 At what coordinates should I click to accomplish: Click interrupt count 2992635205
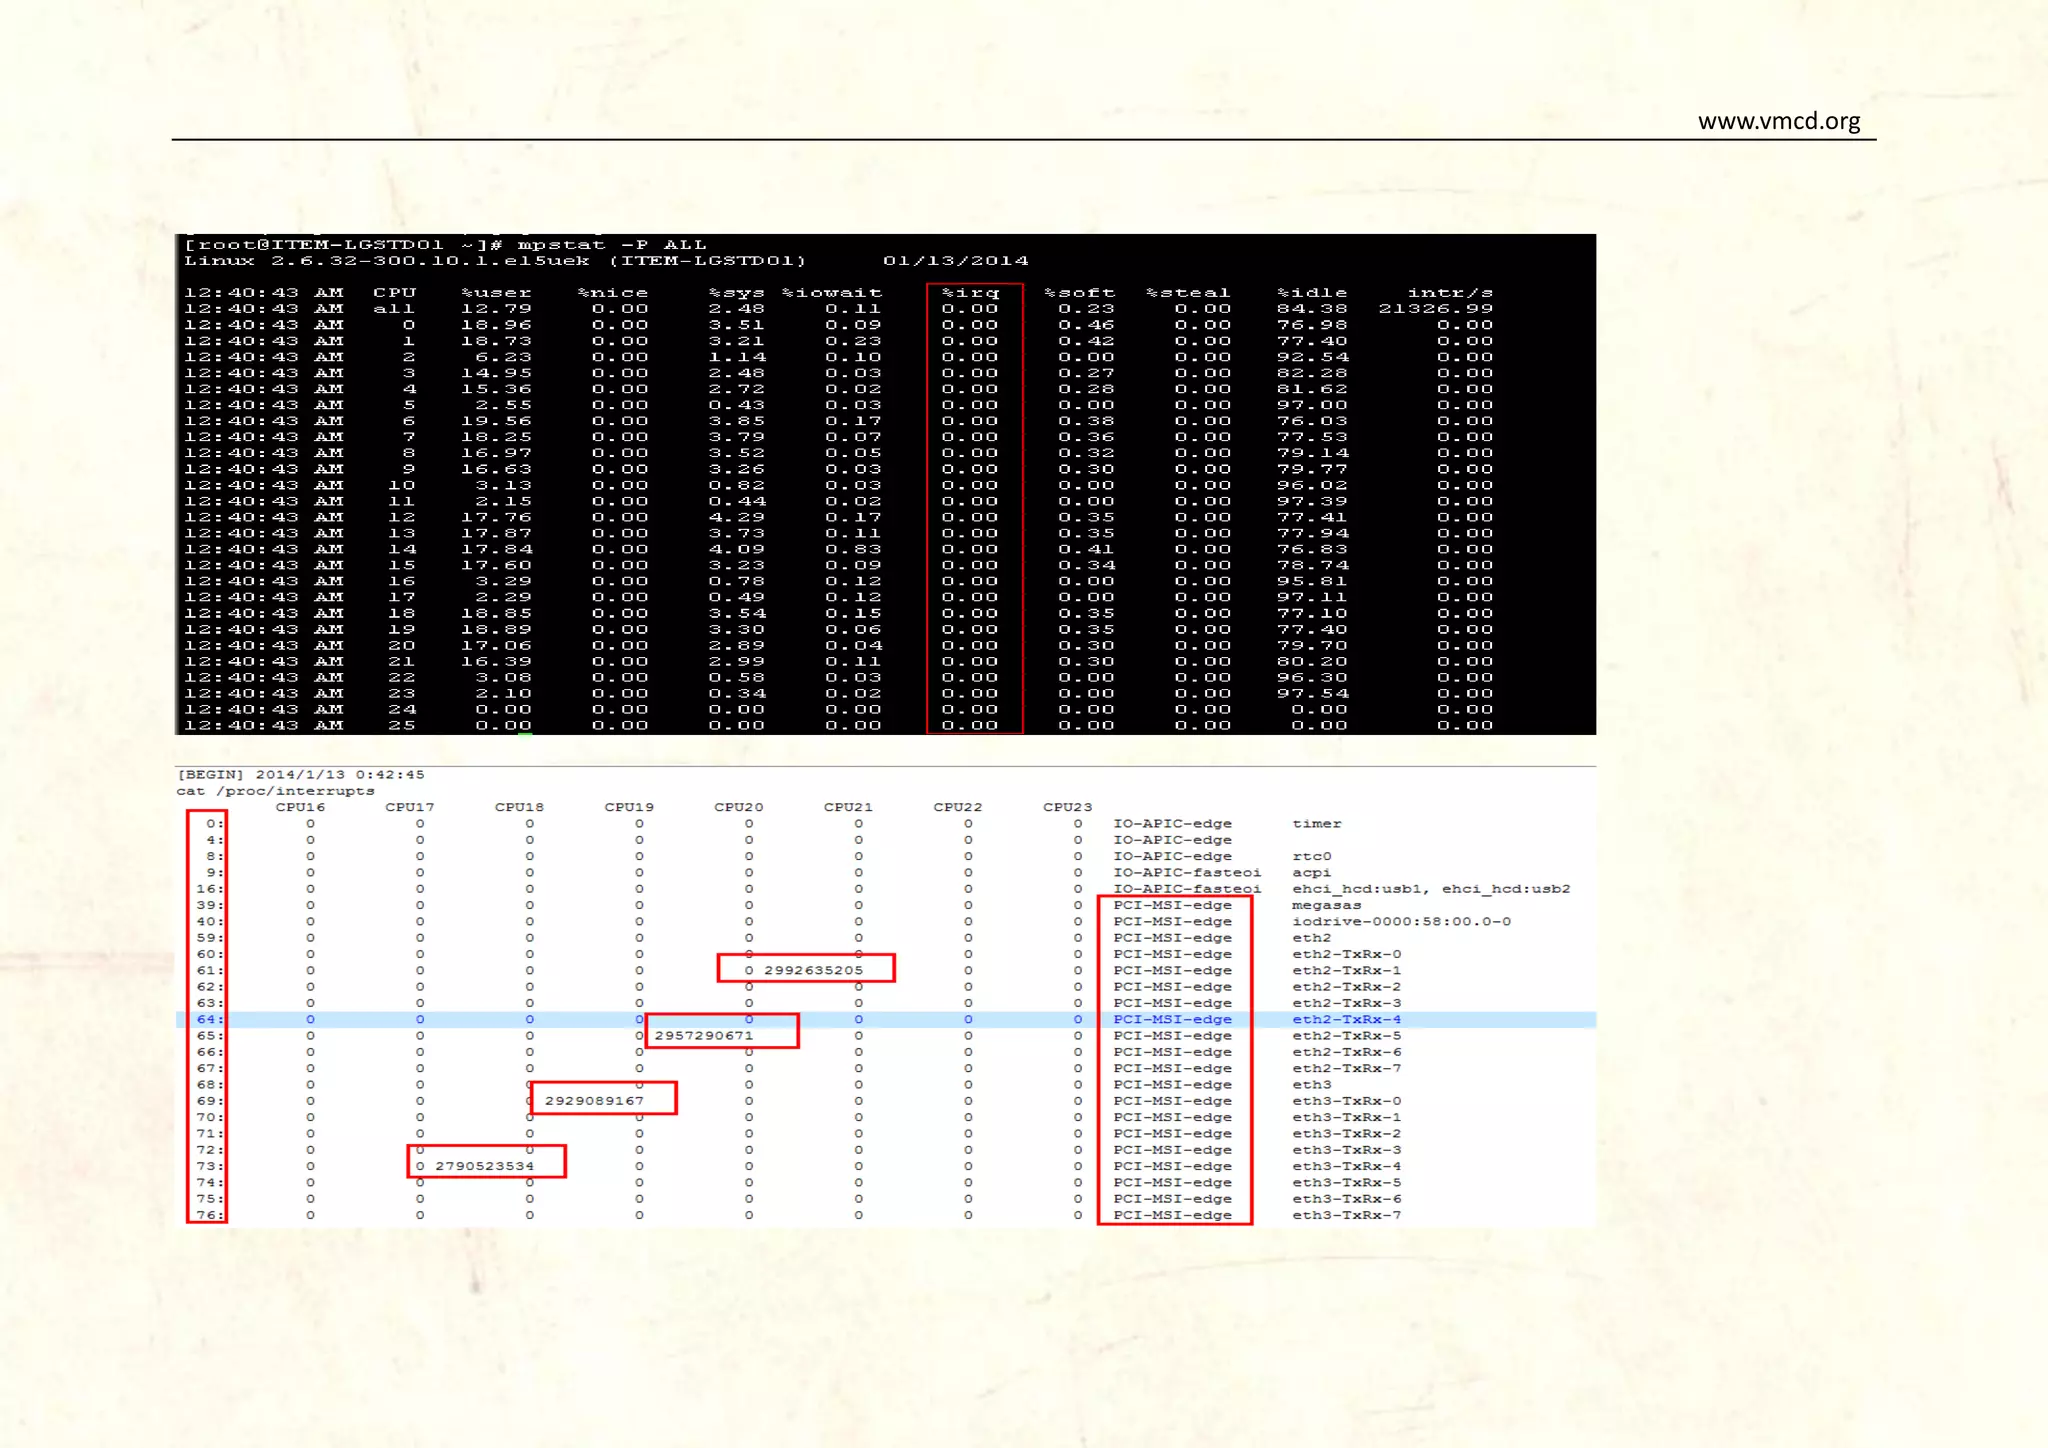click(813, 970)
